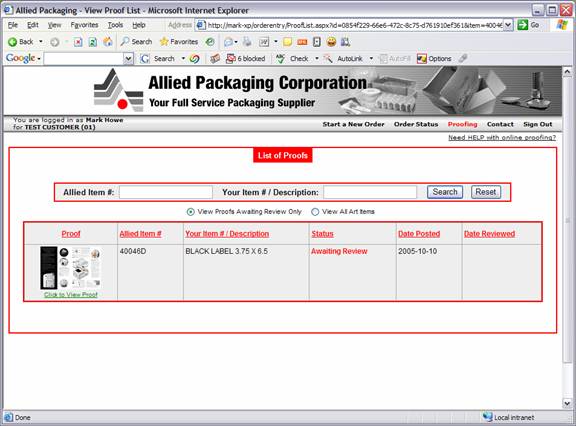Click the highlighter pen icon after Options

(x=463, y=58)
